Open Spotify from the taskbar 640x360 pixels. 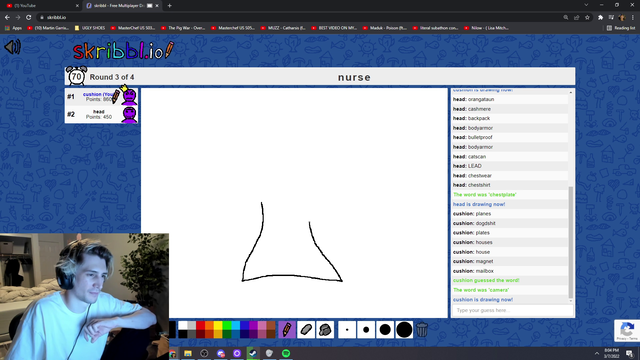[x=286, y=353]
